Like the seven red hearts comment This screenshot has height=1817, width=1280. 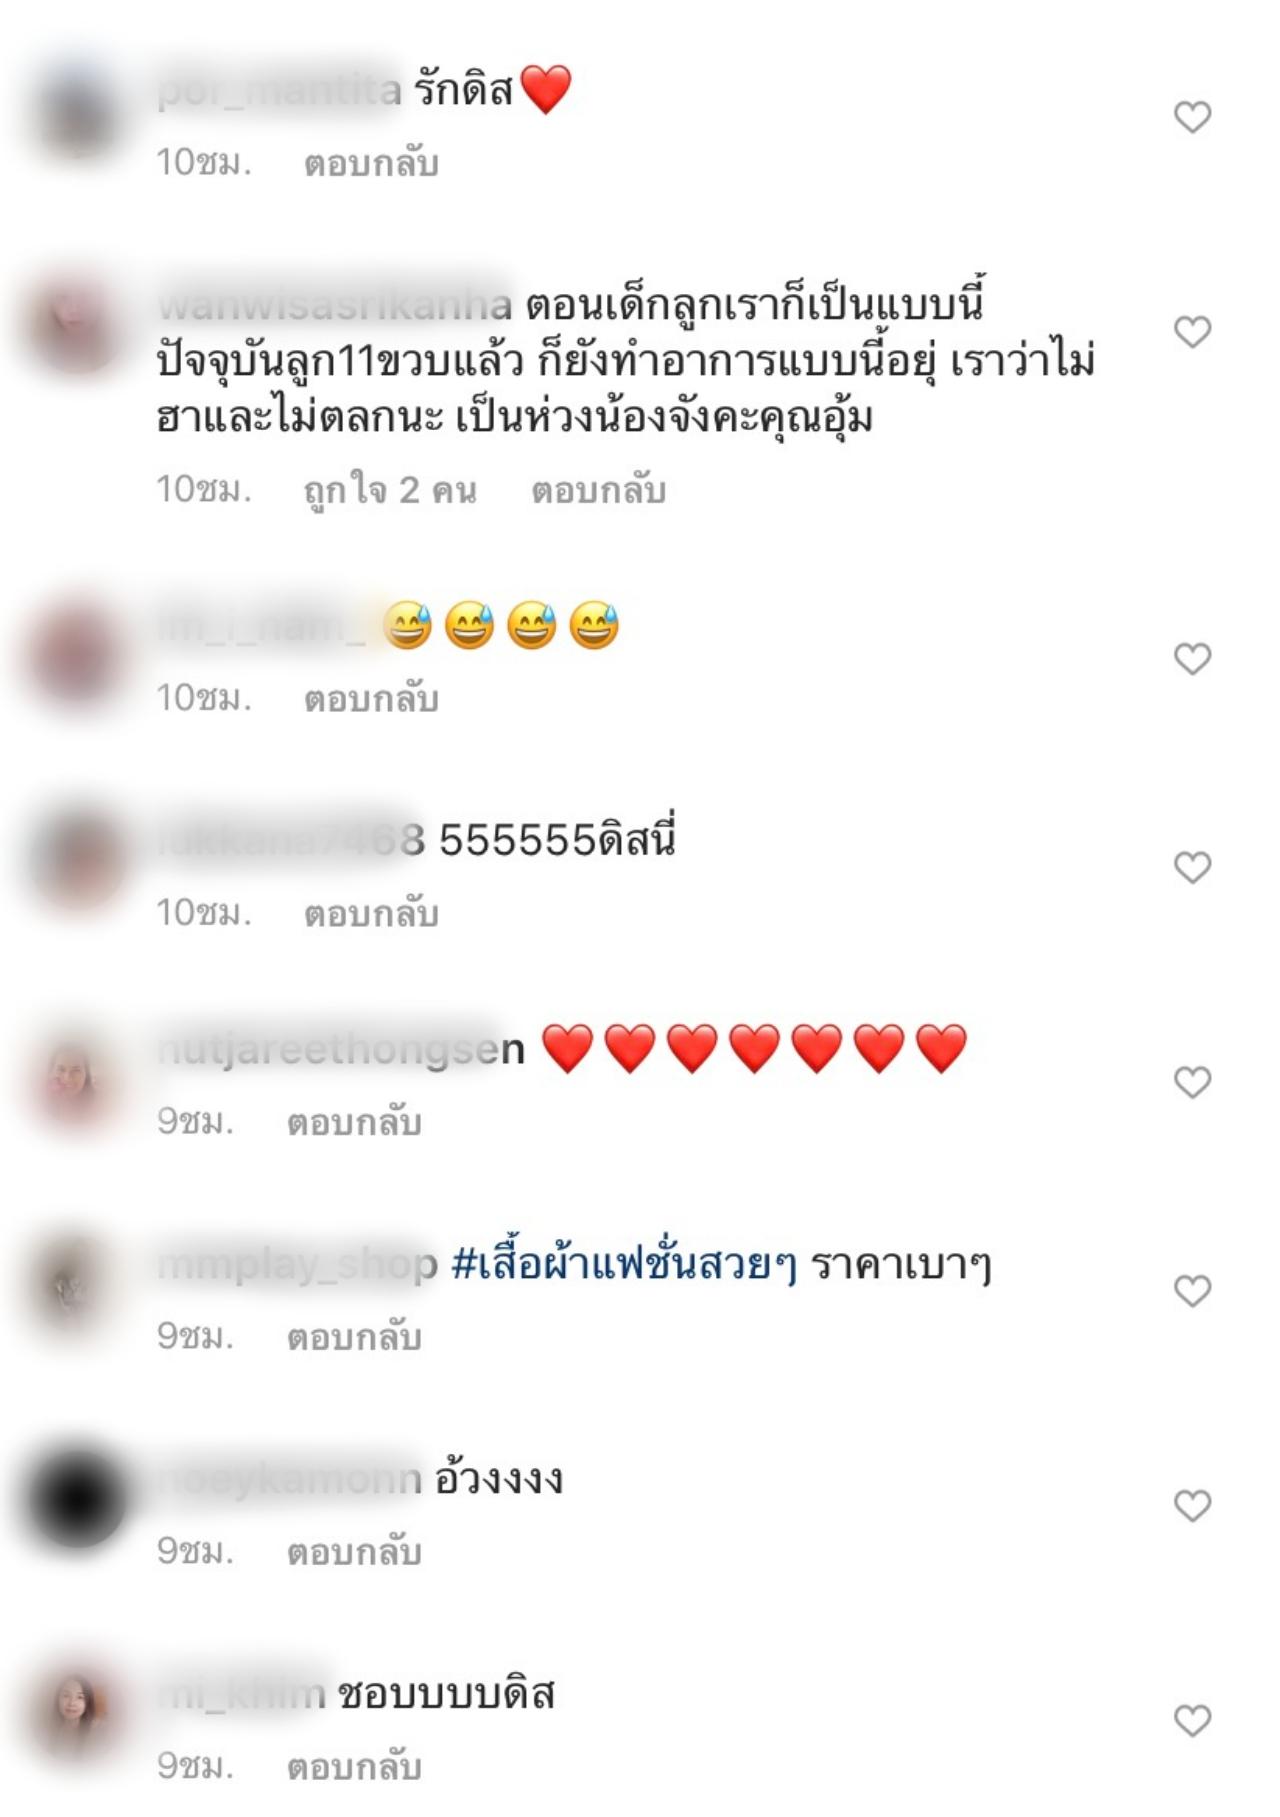pos(1192,1082)
